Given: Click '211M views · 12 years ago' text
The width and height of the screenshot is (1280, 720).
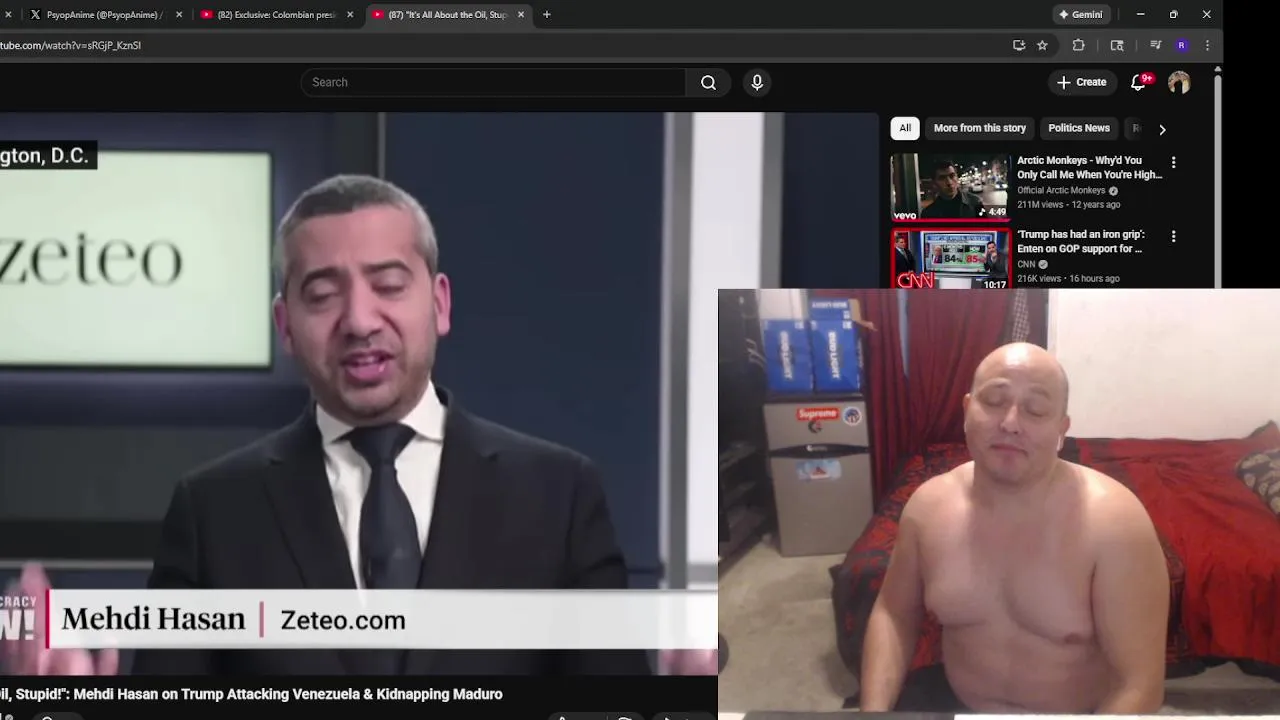Looking at the screenshot, I should 1068,204.
